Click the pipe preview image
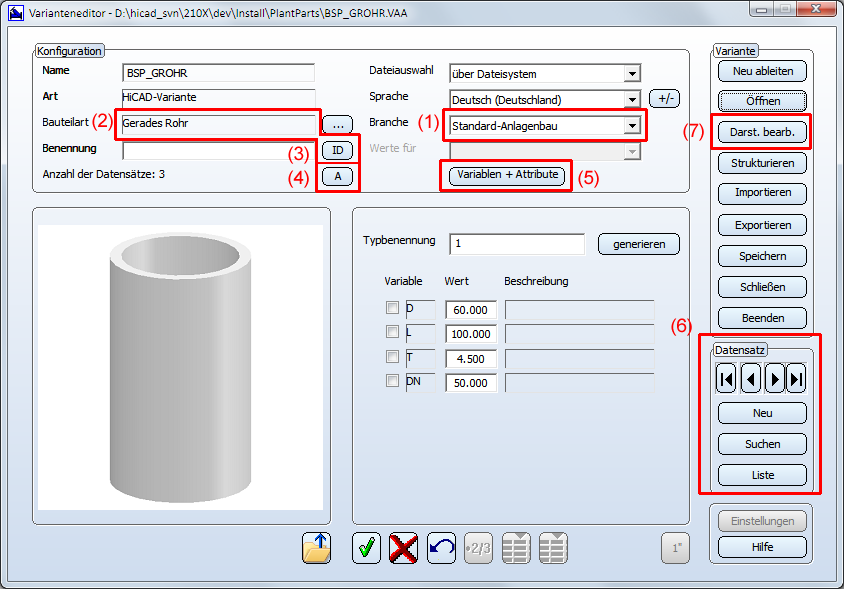844x589 pixels. click(180, 367)
